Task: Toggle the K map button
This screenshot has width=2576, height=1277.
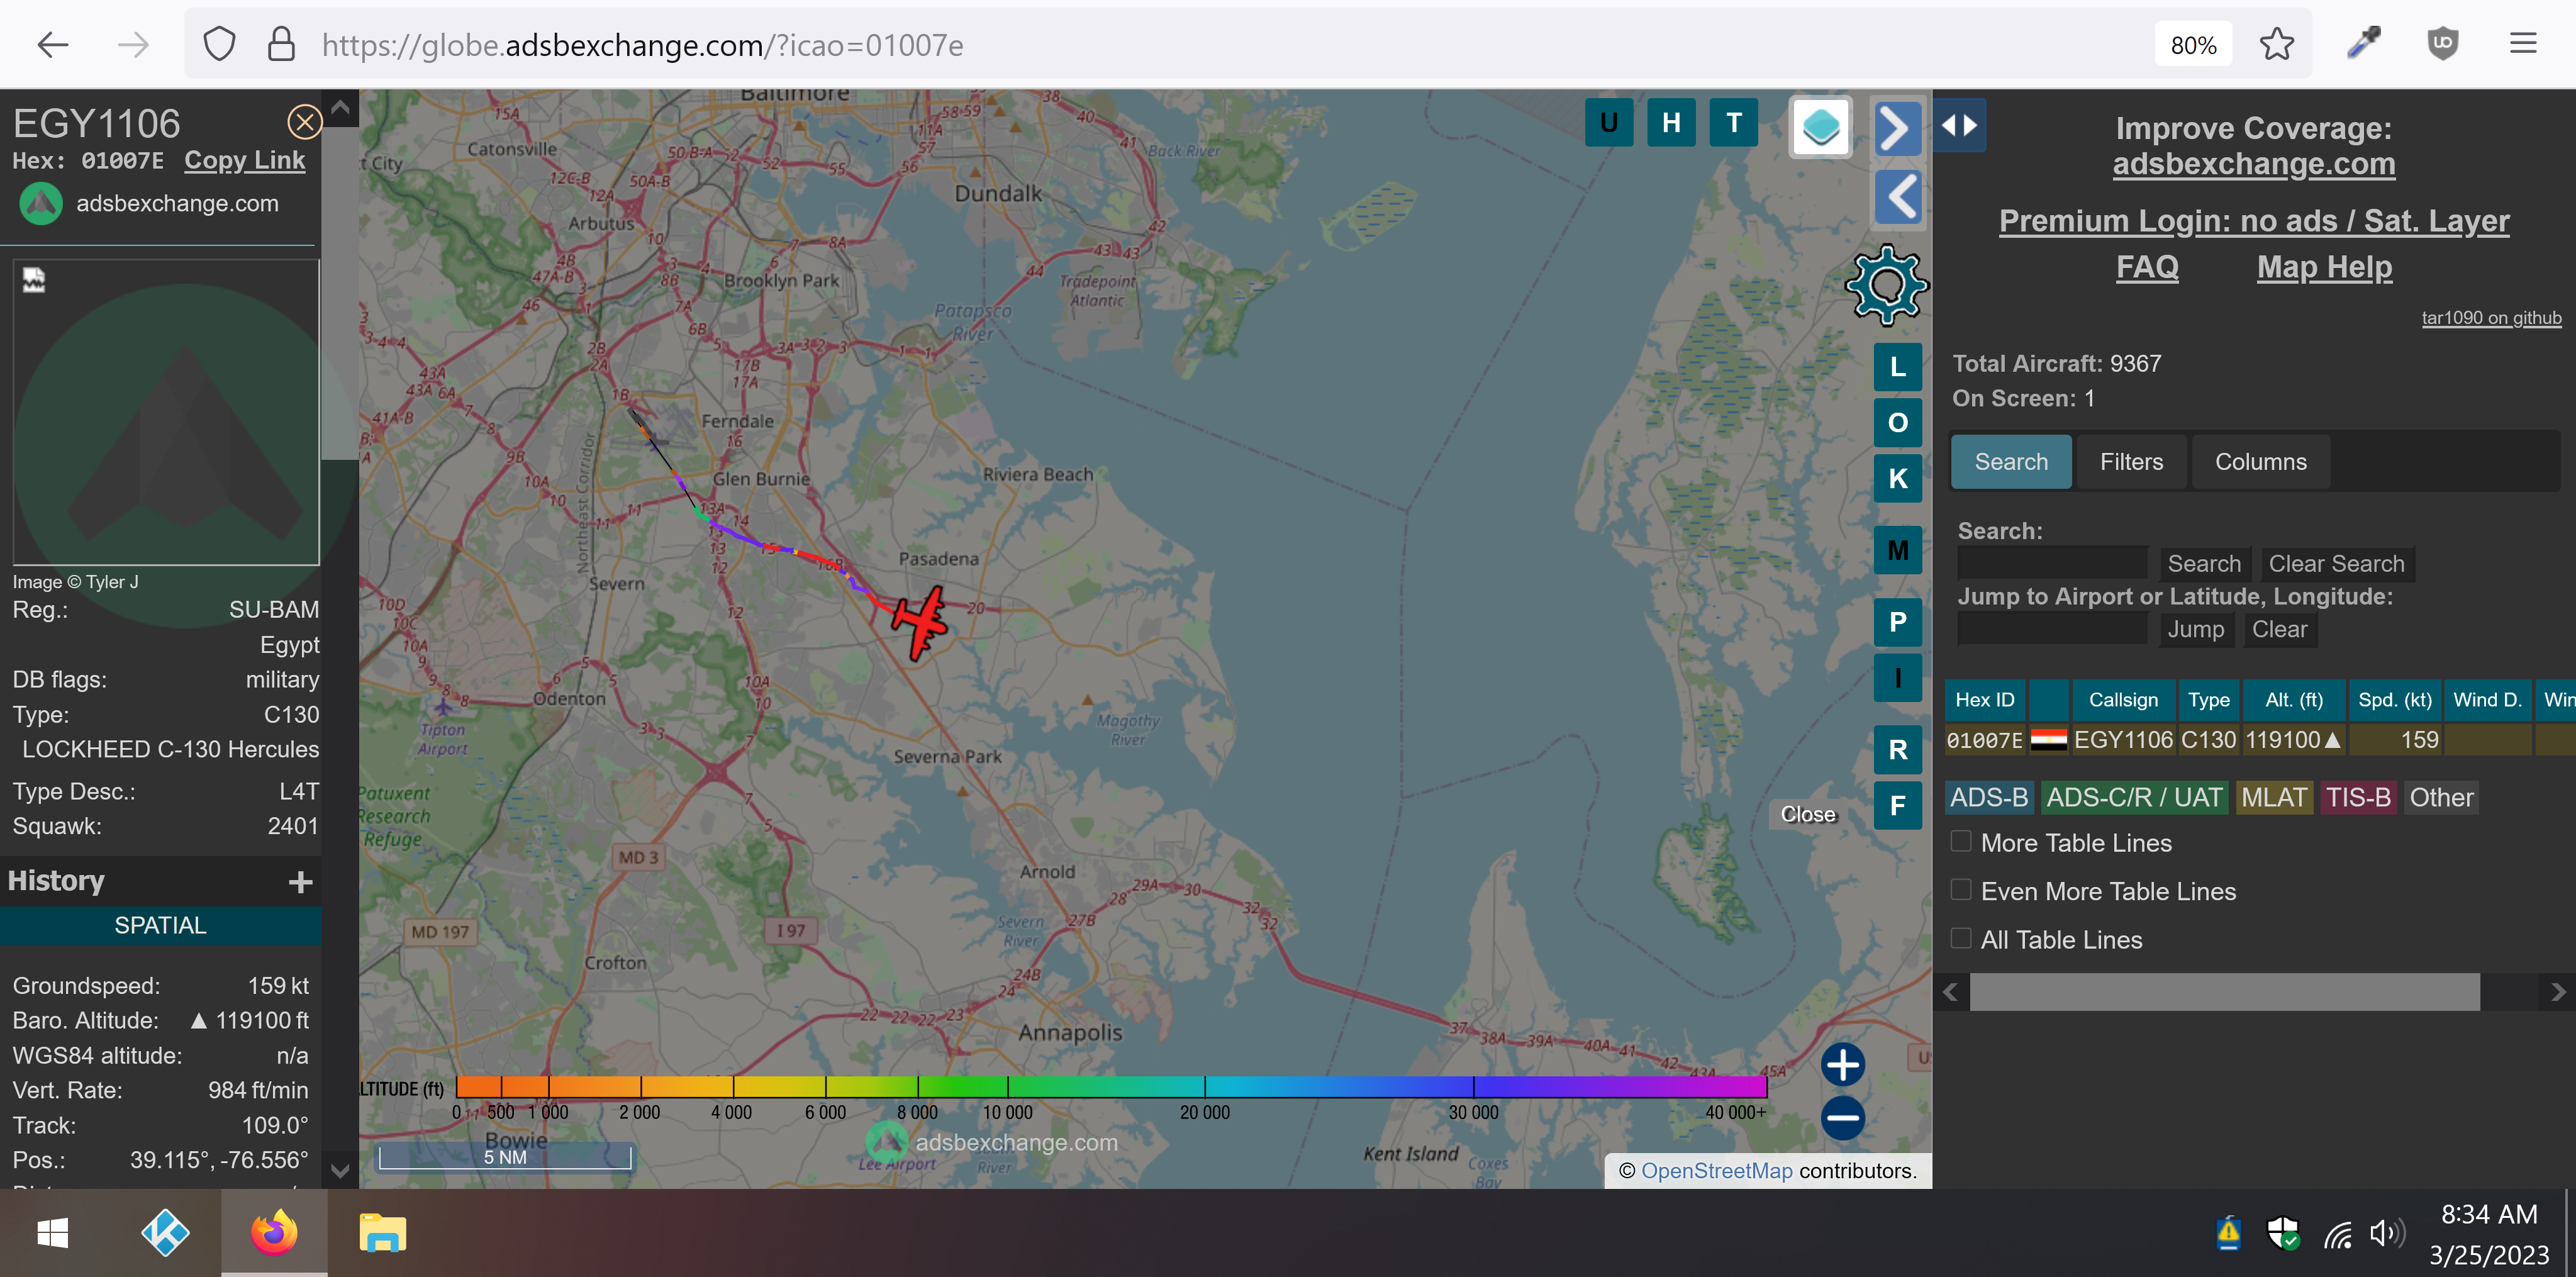Action: point(1897,479)
